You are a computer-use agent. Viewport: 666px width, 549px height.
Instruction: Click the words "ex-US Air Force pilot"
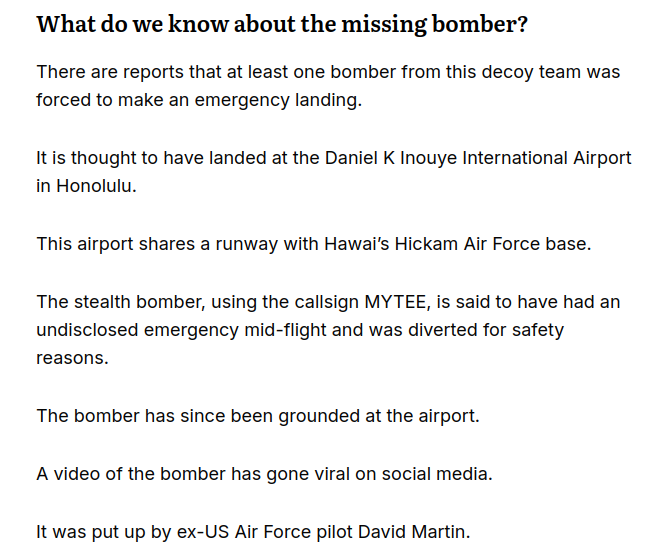click(x=264, y=532)
